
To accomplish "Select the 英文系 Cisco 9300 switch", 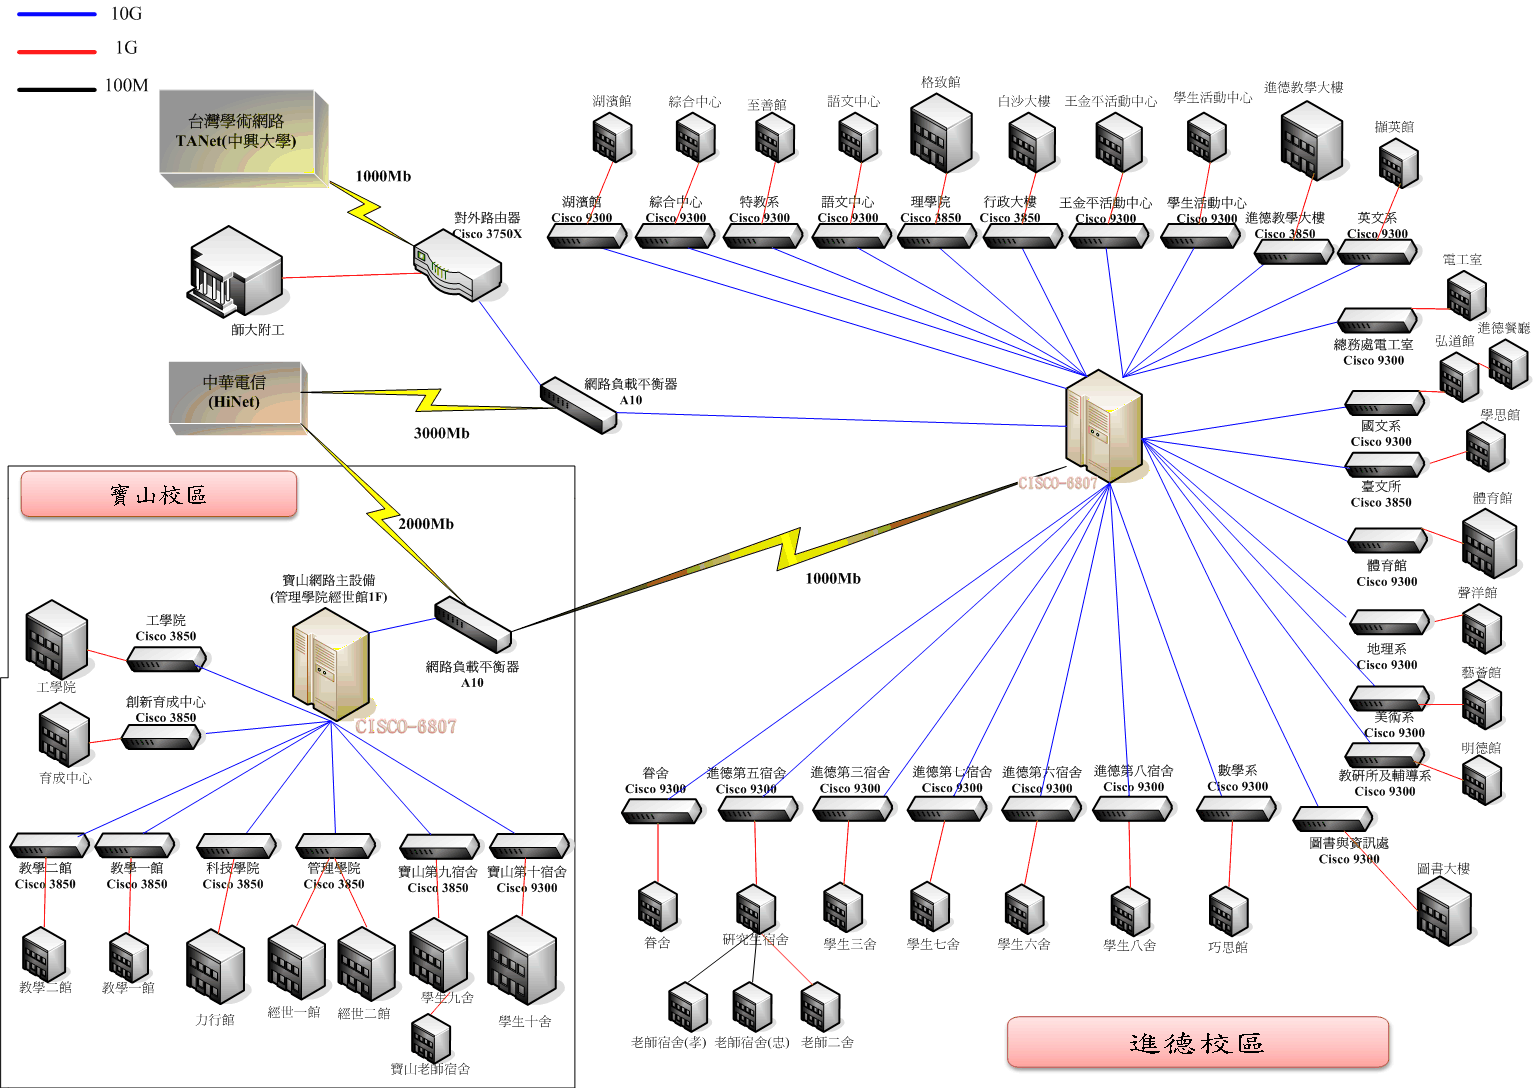I will point(1376,252).
